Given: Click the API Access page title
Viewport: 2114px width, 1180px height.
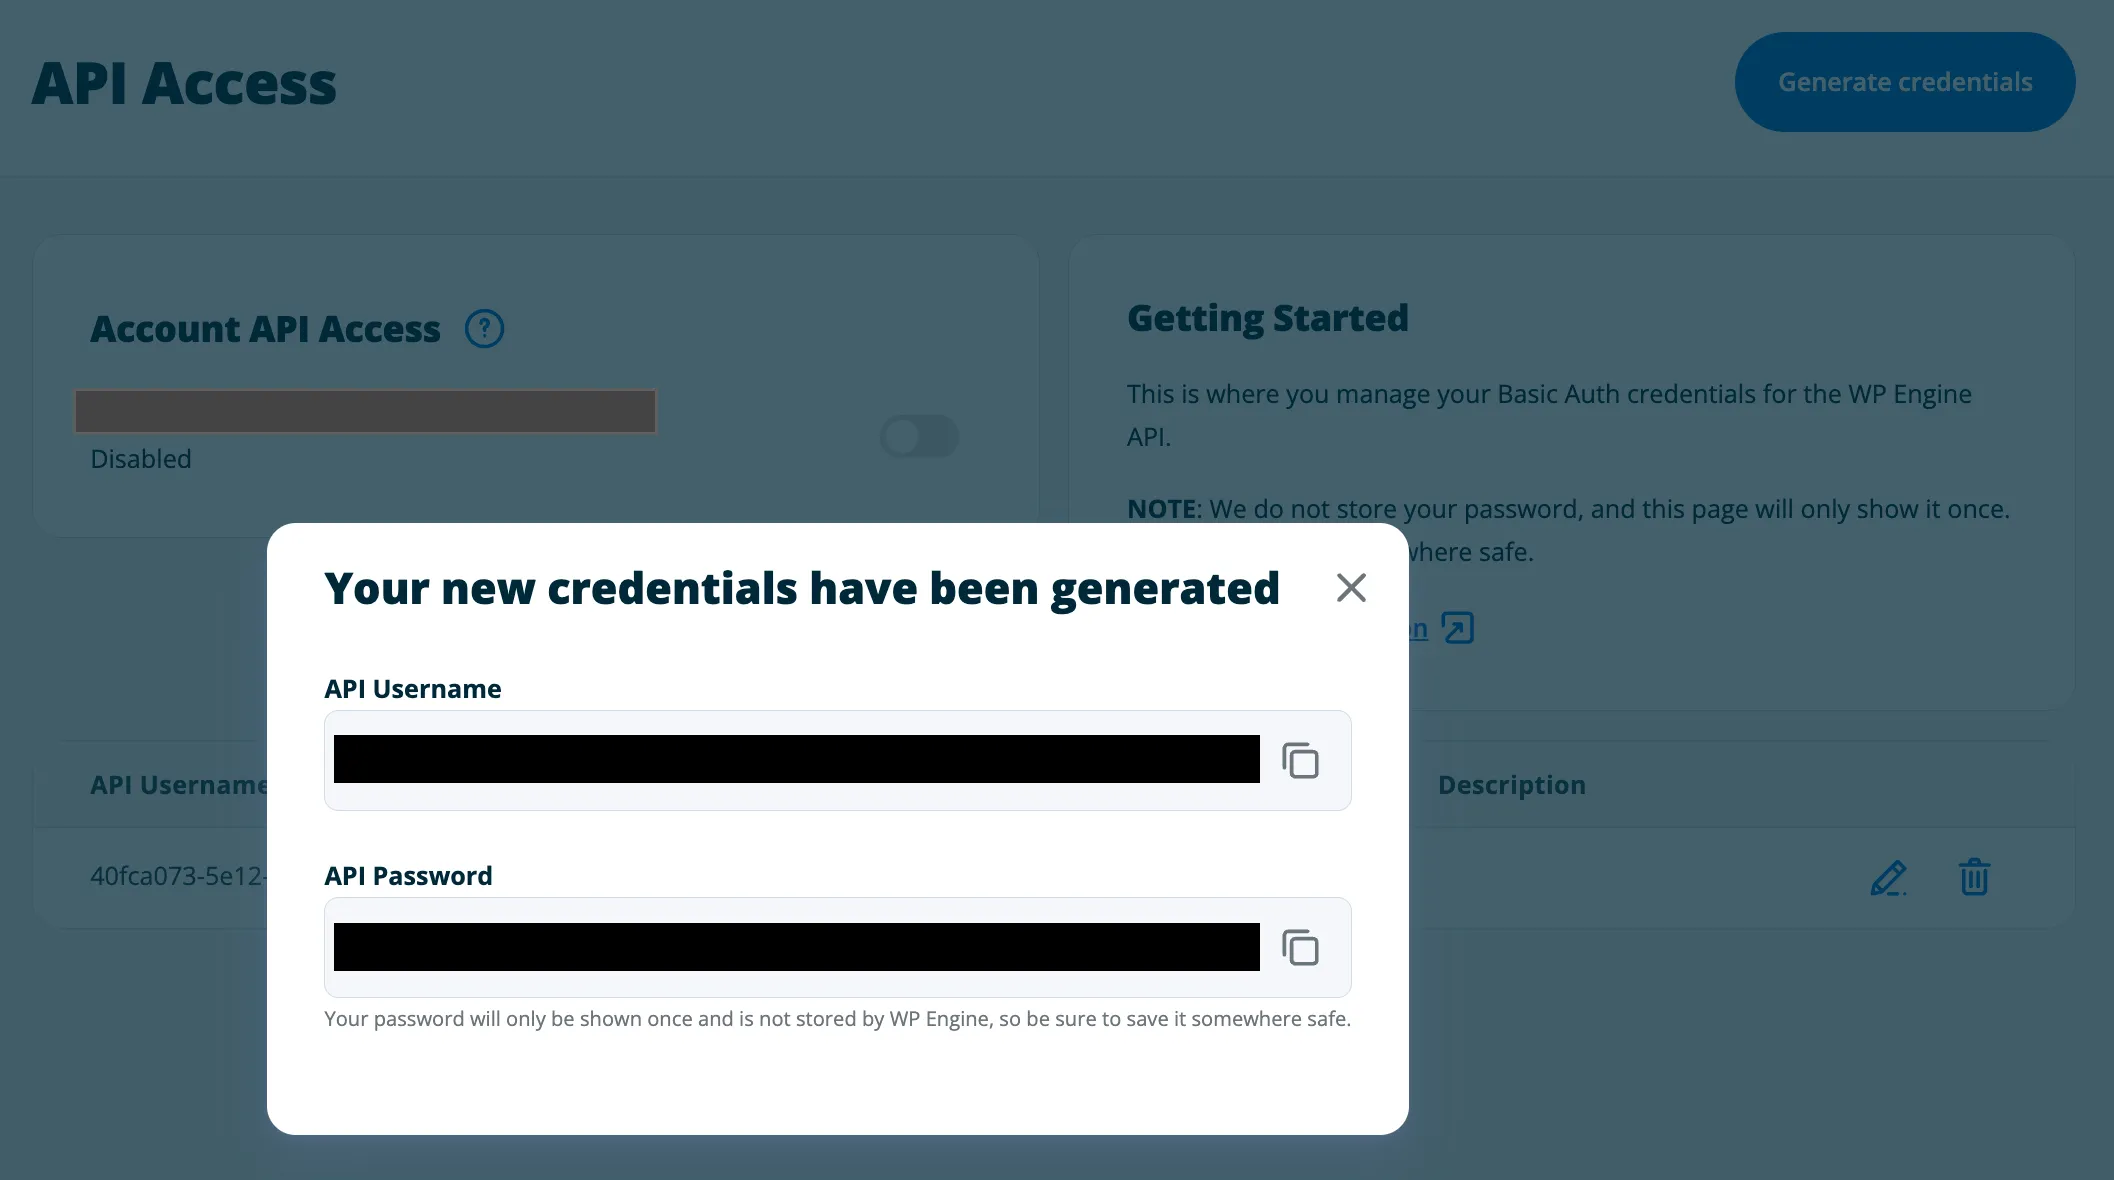Looking at the screenshot, I should [184, 83].
